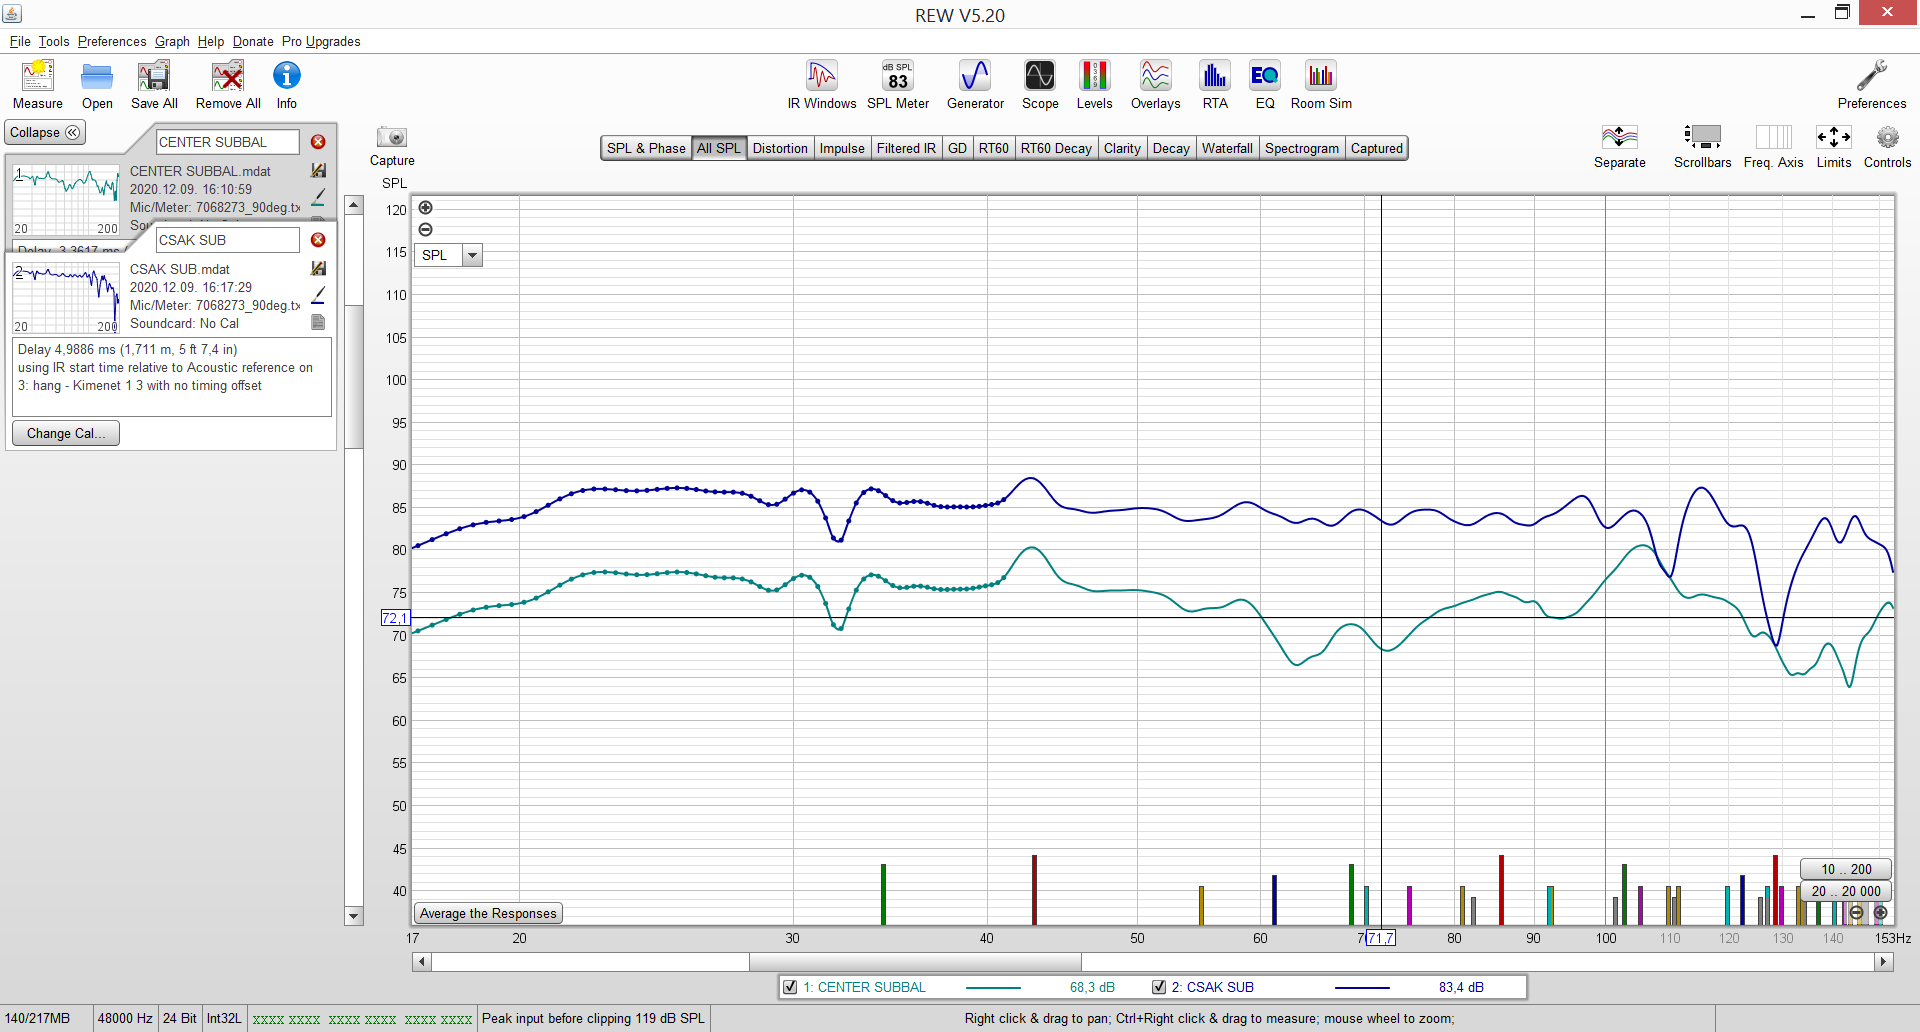1920x1032 pixels.
Task: Switch to Impulse tab
Action: pos(842,148)
